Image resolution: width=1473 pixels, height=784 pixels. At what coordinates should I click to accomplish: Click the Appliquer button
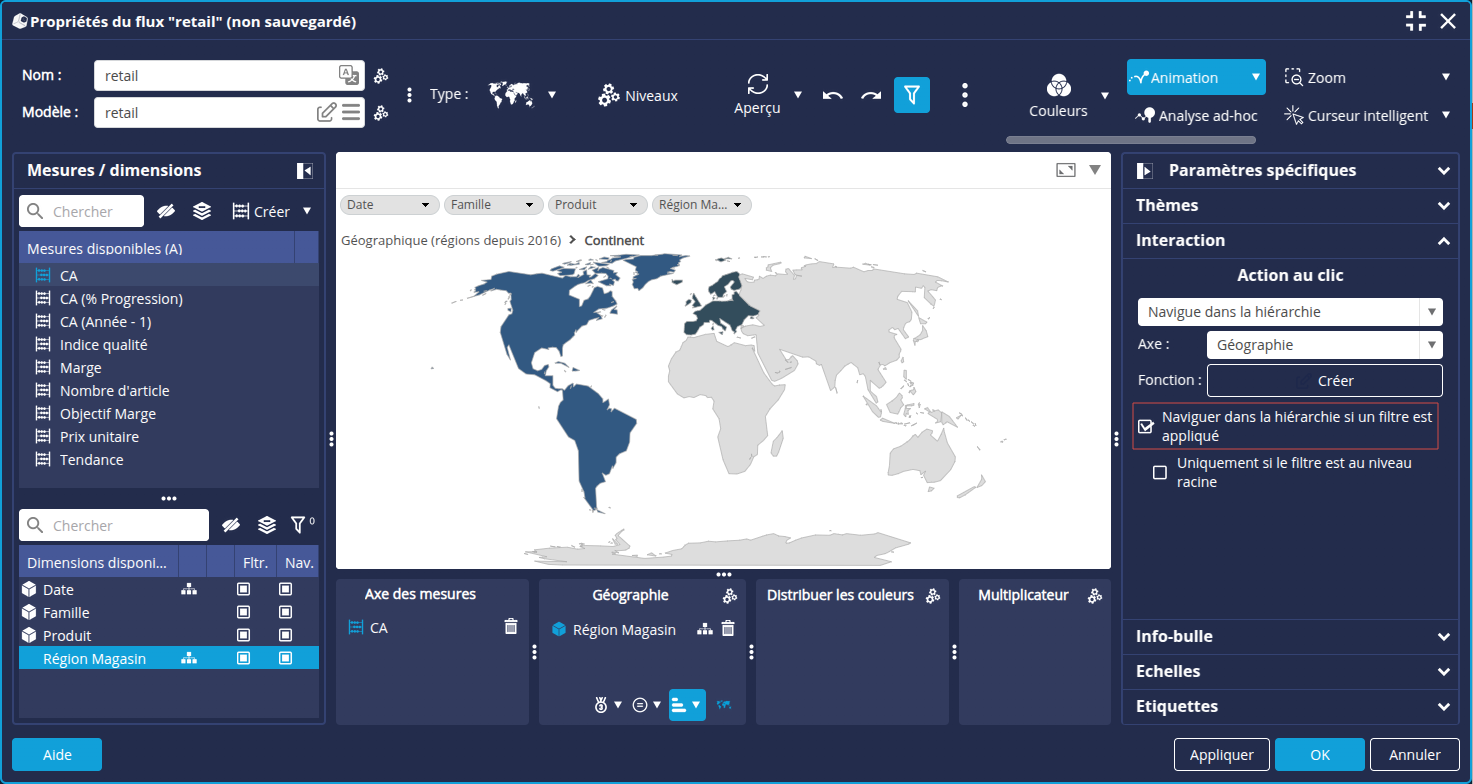1221,755
